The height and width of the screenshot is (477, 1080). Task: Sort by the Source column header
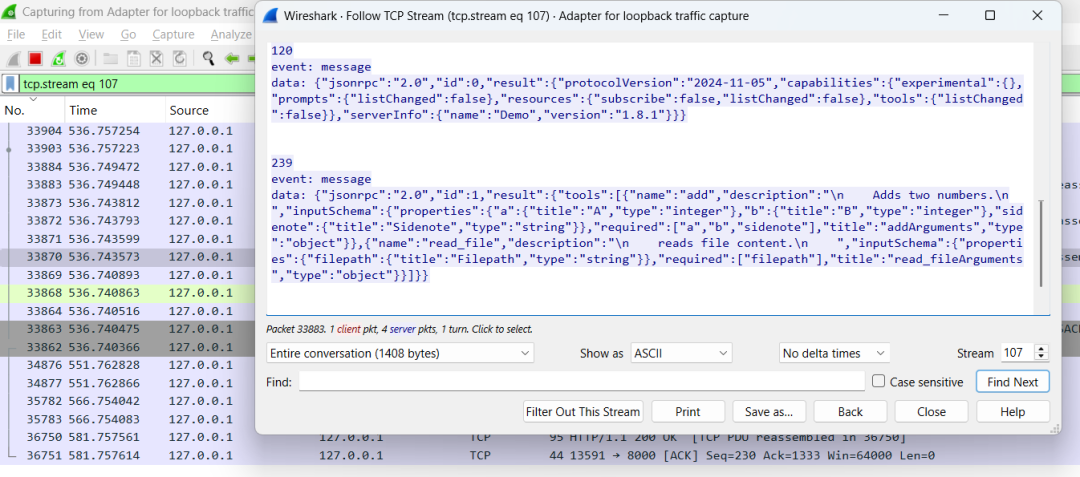(x=210, y=110)
